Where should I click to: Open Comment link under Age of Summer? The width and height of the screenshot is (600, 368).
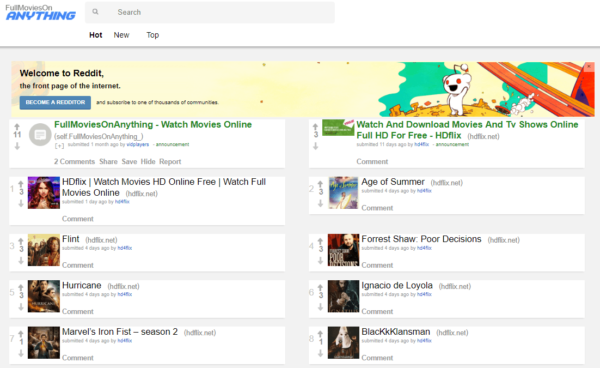click(x=377, y=208)
